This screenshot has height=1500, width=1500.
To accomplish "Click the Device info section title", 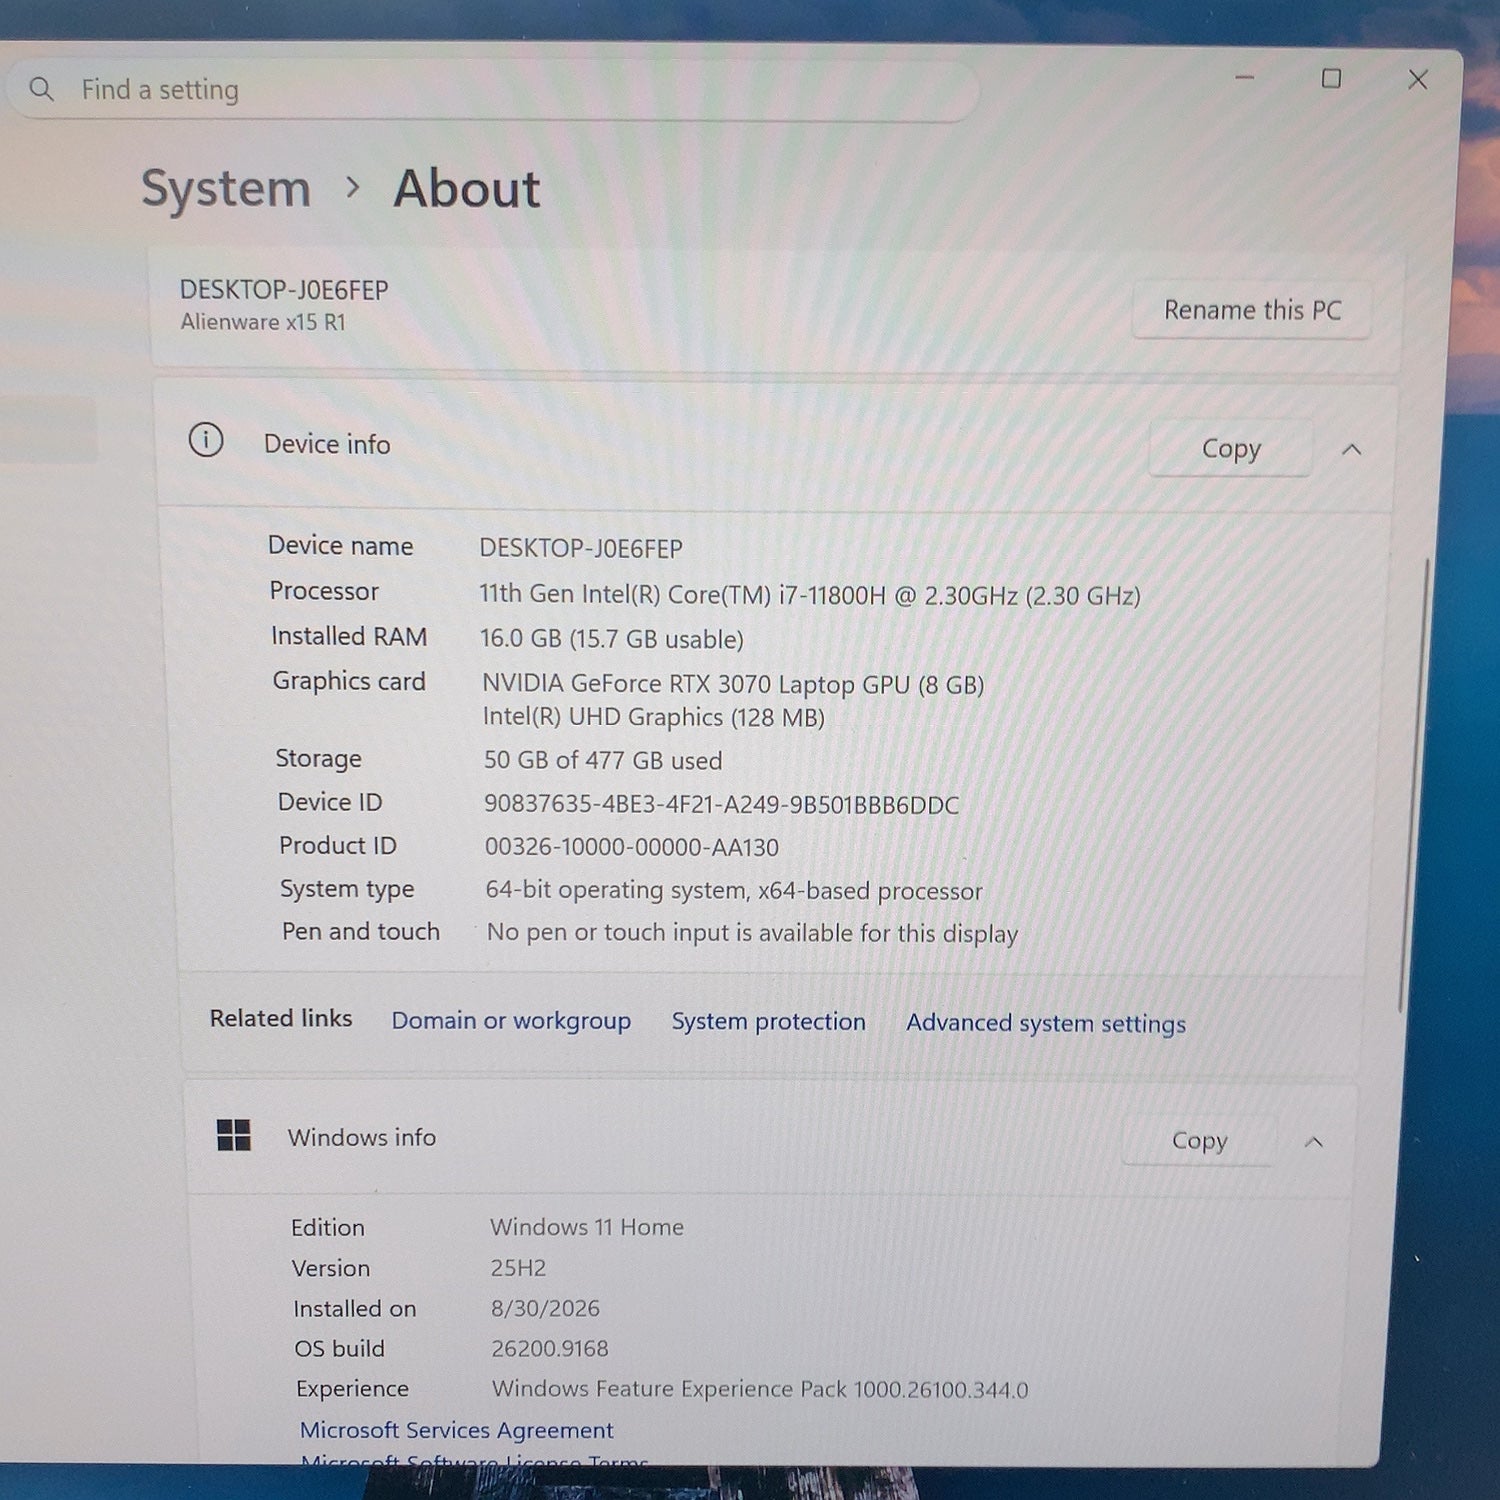I will (x=327, y=444).
